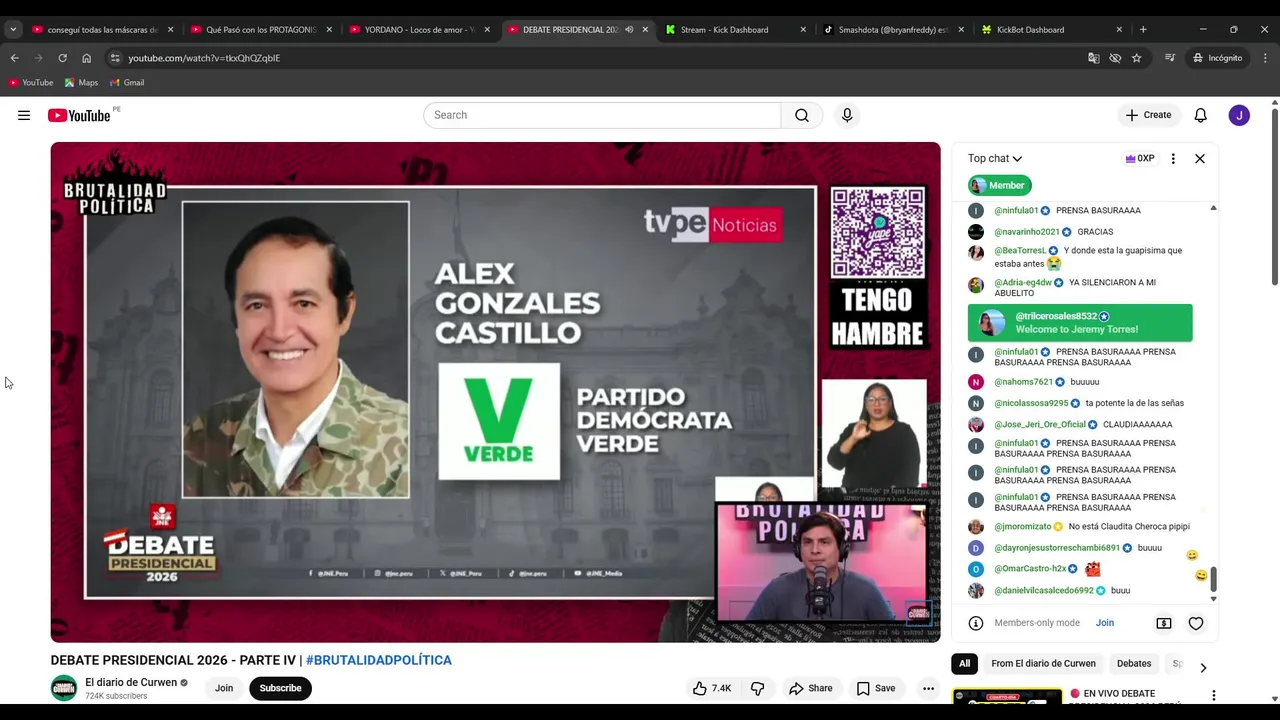Screen dimensions: 1280x720
Task: Close the YORDANO tab
Action: 487,30
